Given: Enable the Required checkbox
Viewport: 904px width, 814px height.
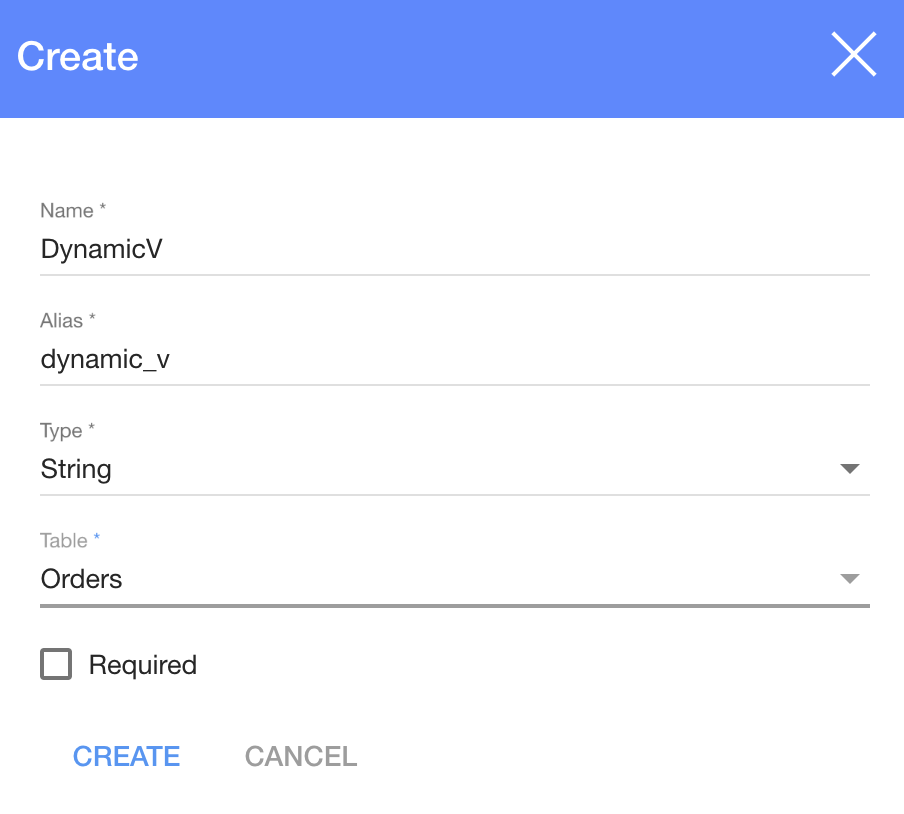Looking at the screenshot, I should click(56, 664).
